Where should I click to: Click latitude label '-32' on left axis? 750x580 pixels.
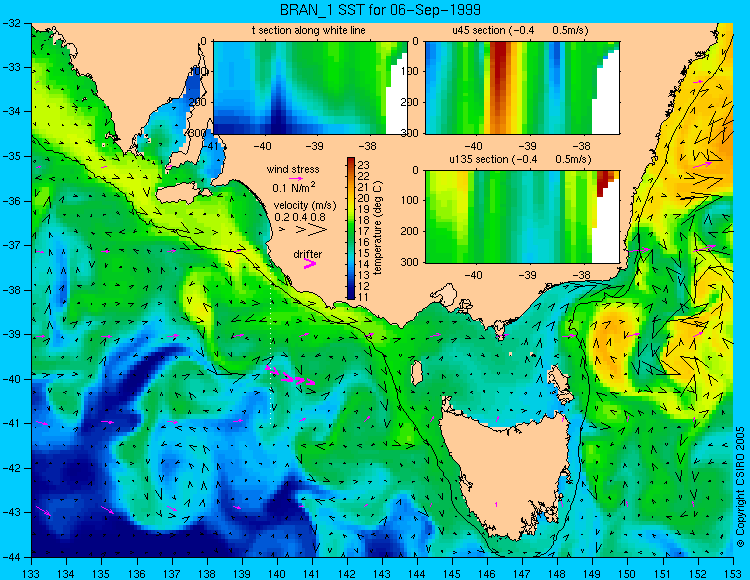click(12, 23)
